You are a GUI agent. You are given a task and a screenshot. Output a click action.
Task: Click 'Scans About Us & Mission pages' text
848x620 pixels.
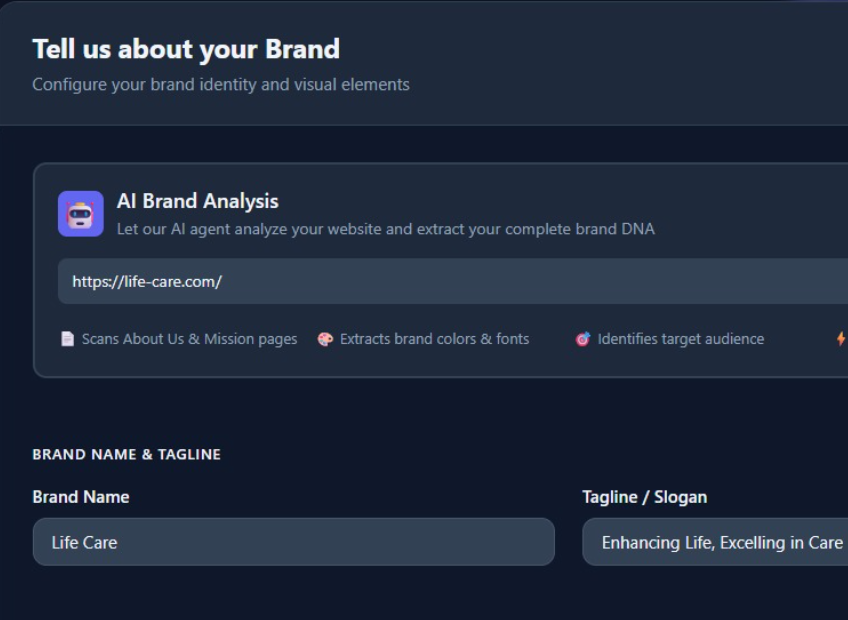(x=189, y=339)
